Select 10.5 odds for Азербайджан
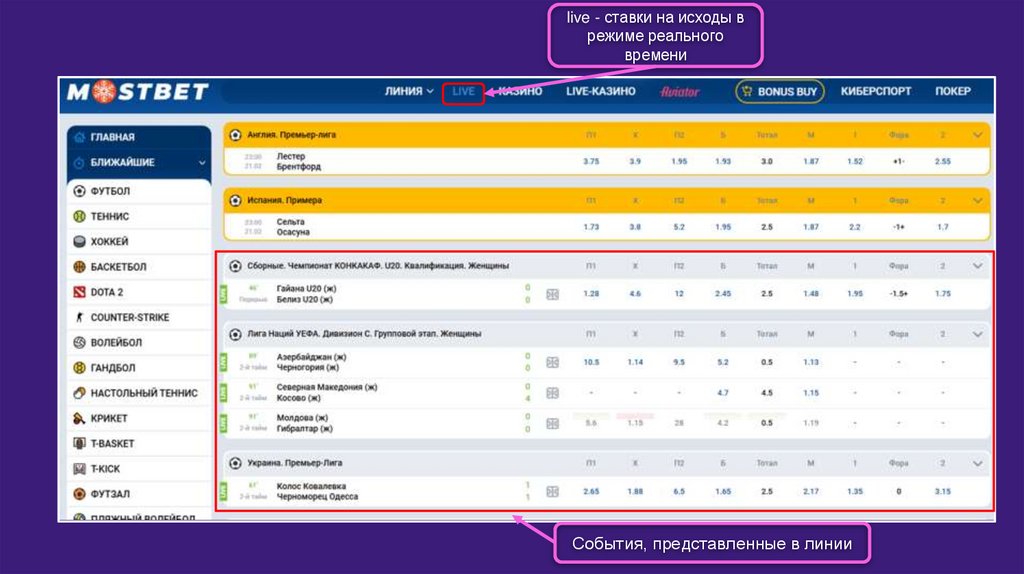The image size is (1024, 574). tap(591, 362)
